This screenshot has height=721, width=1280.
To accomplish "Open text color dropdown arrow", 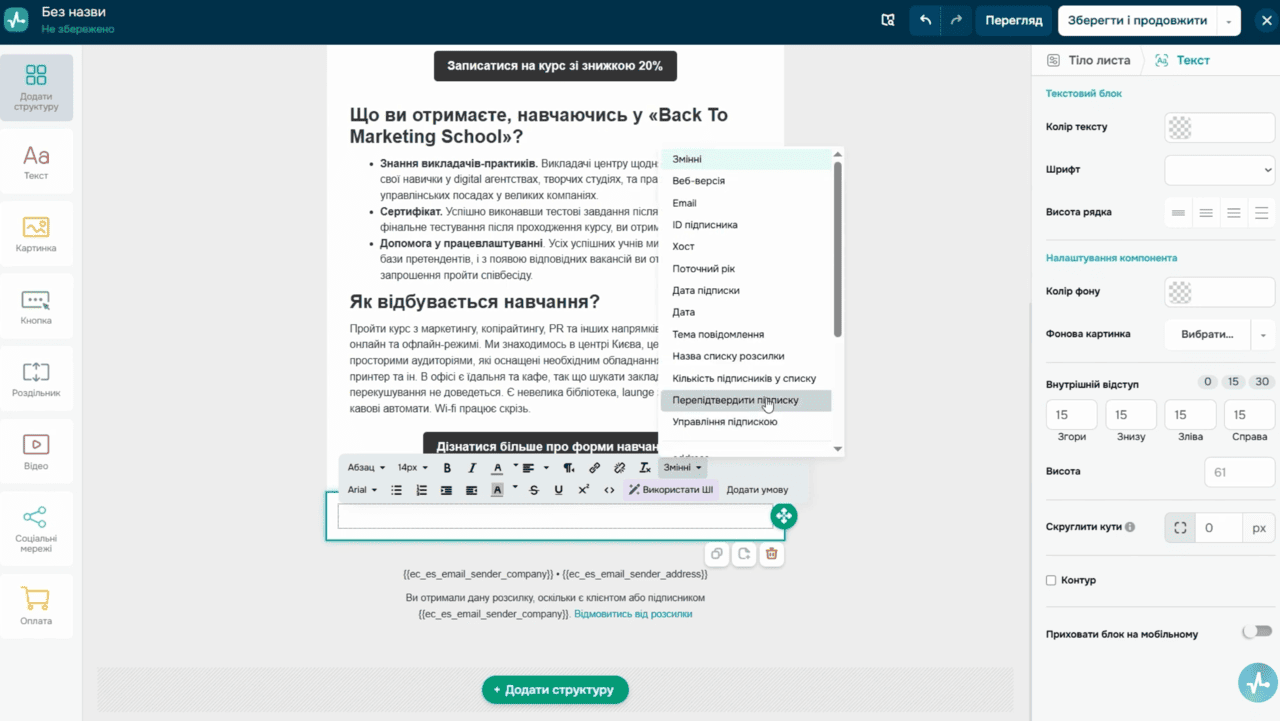I will pos(515,466).
